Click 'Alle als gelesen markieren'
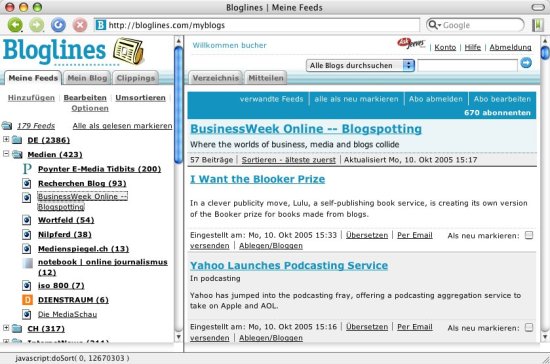This screenshot has height=364, width=550. click(122, 126)
